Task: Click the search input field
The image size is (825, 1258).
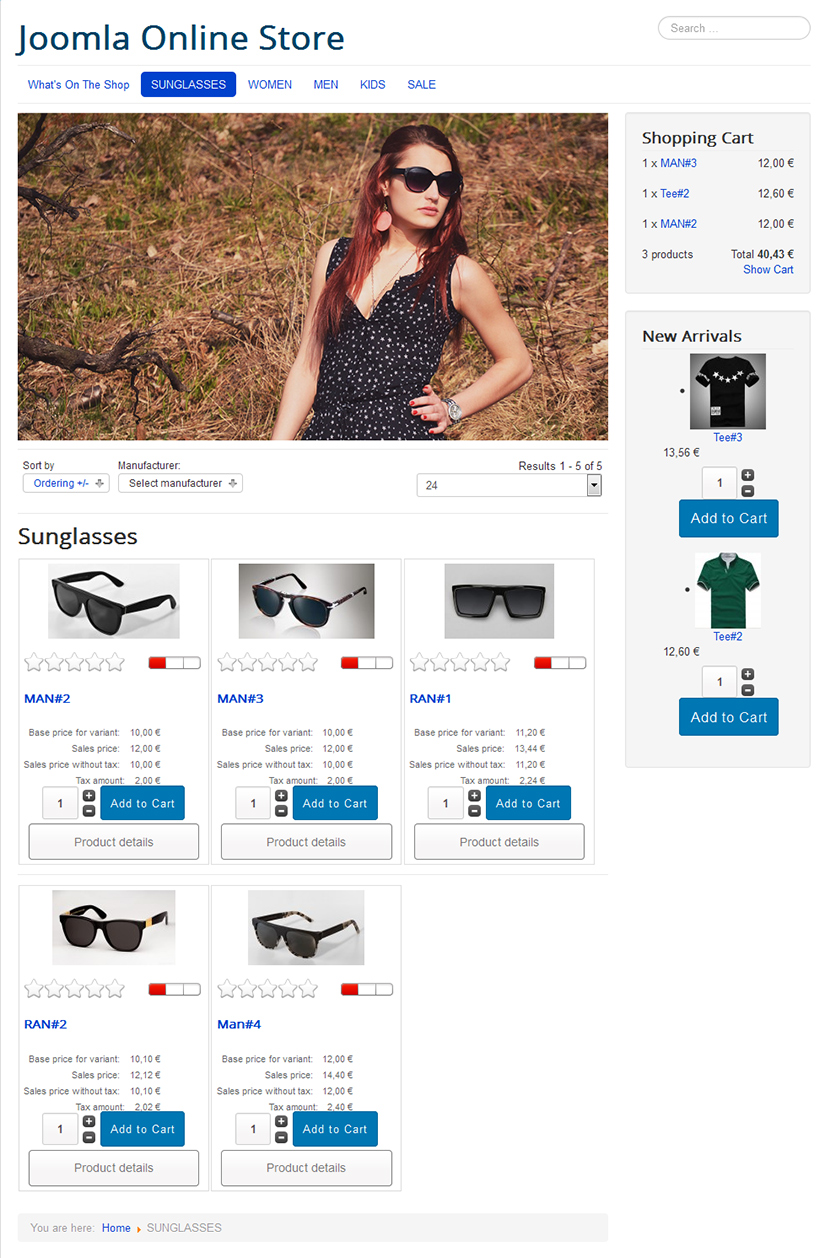Action: (x=733, y=28)
